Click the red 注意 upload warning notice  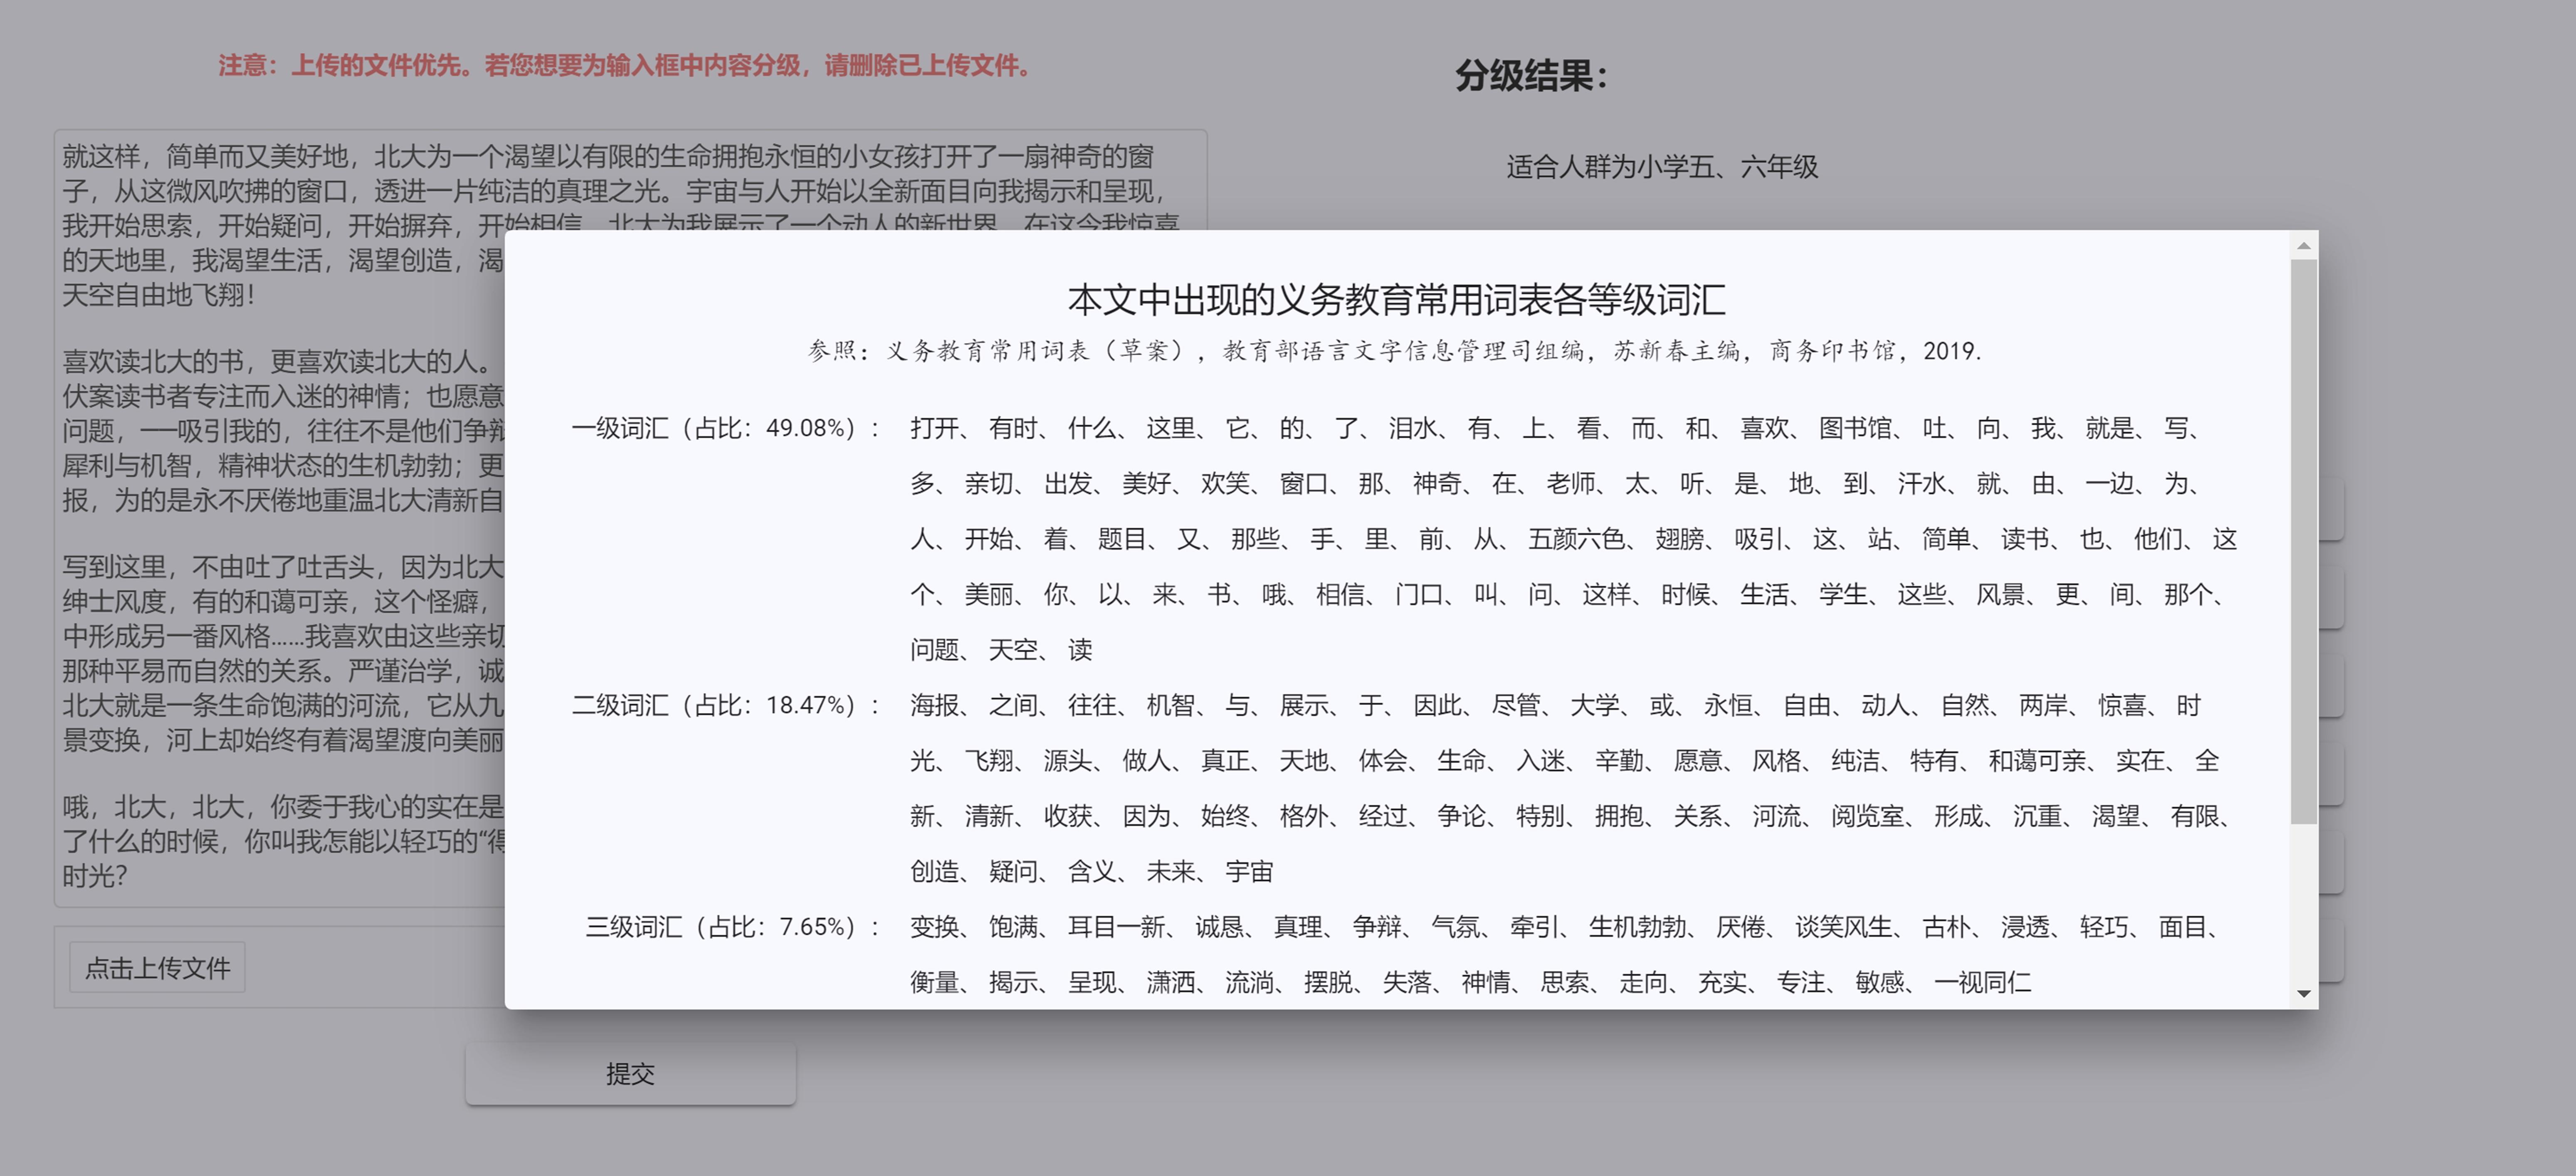(625, 65)
